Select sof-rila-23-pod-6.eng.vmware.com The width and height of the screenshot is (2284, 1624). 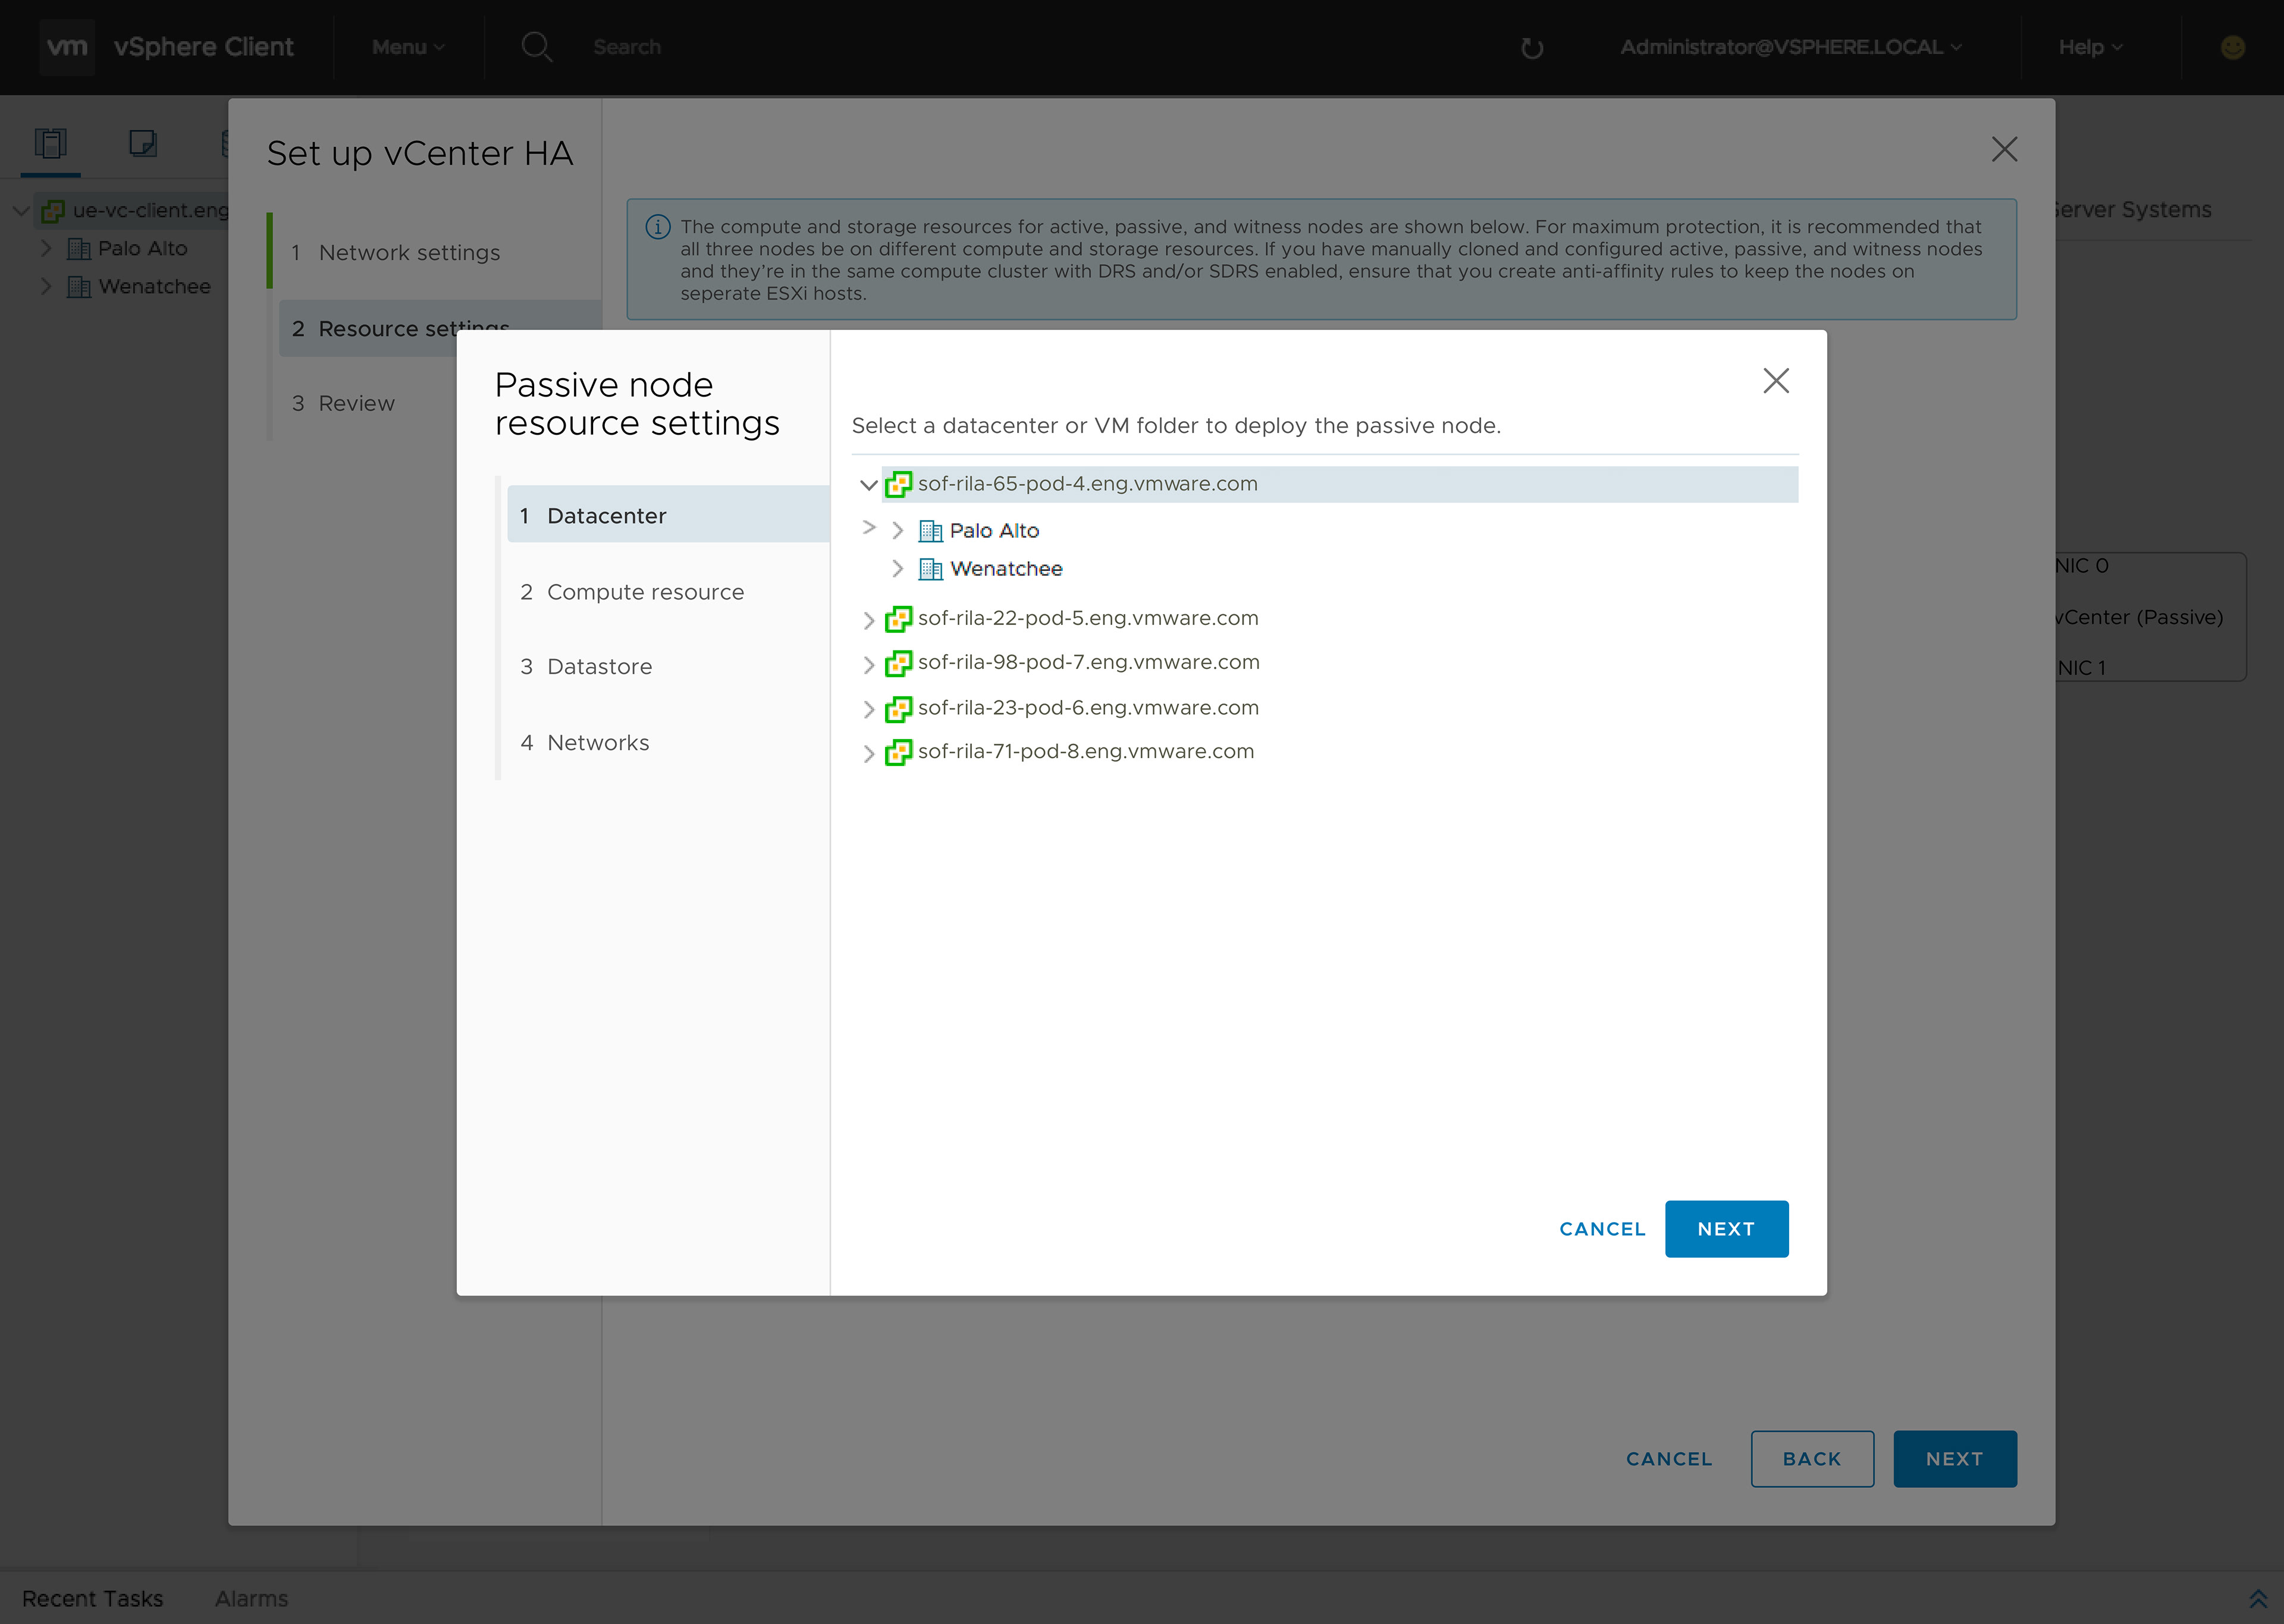(x=1088, y=708)
